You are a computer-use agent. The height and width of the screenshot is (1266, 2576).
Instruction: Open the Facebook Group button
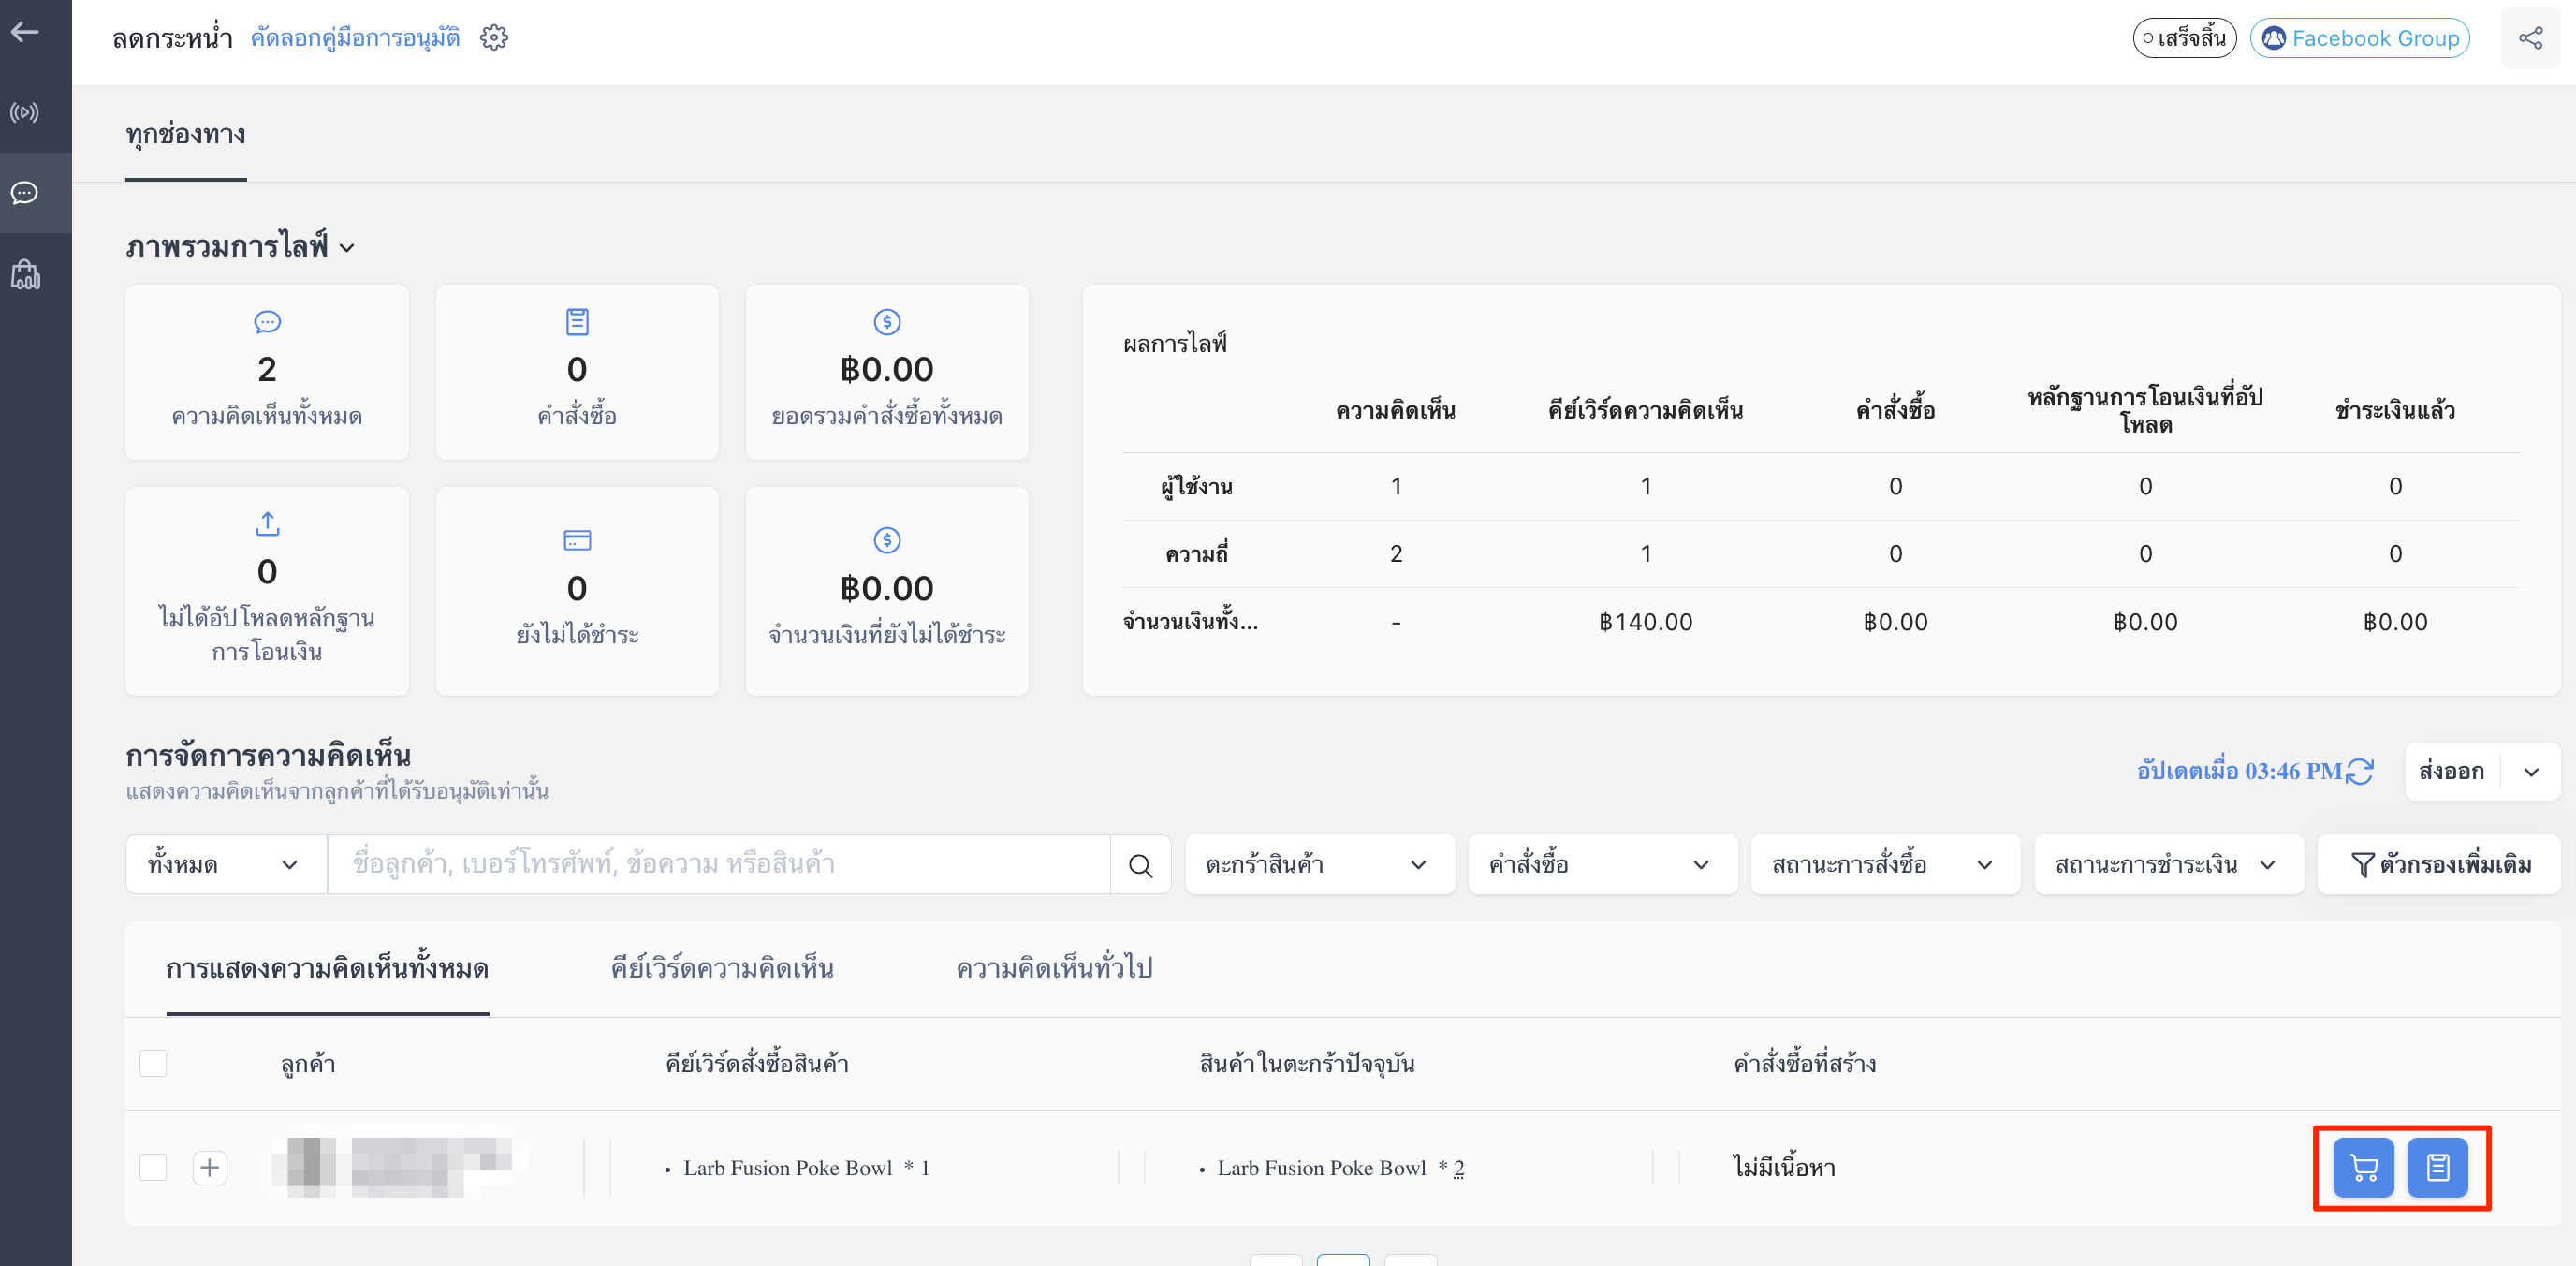[x=2359, y=38]
